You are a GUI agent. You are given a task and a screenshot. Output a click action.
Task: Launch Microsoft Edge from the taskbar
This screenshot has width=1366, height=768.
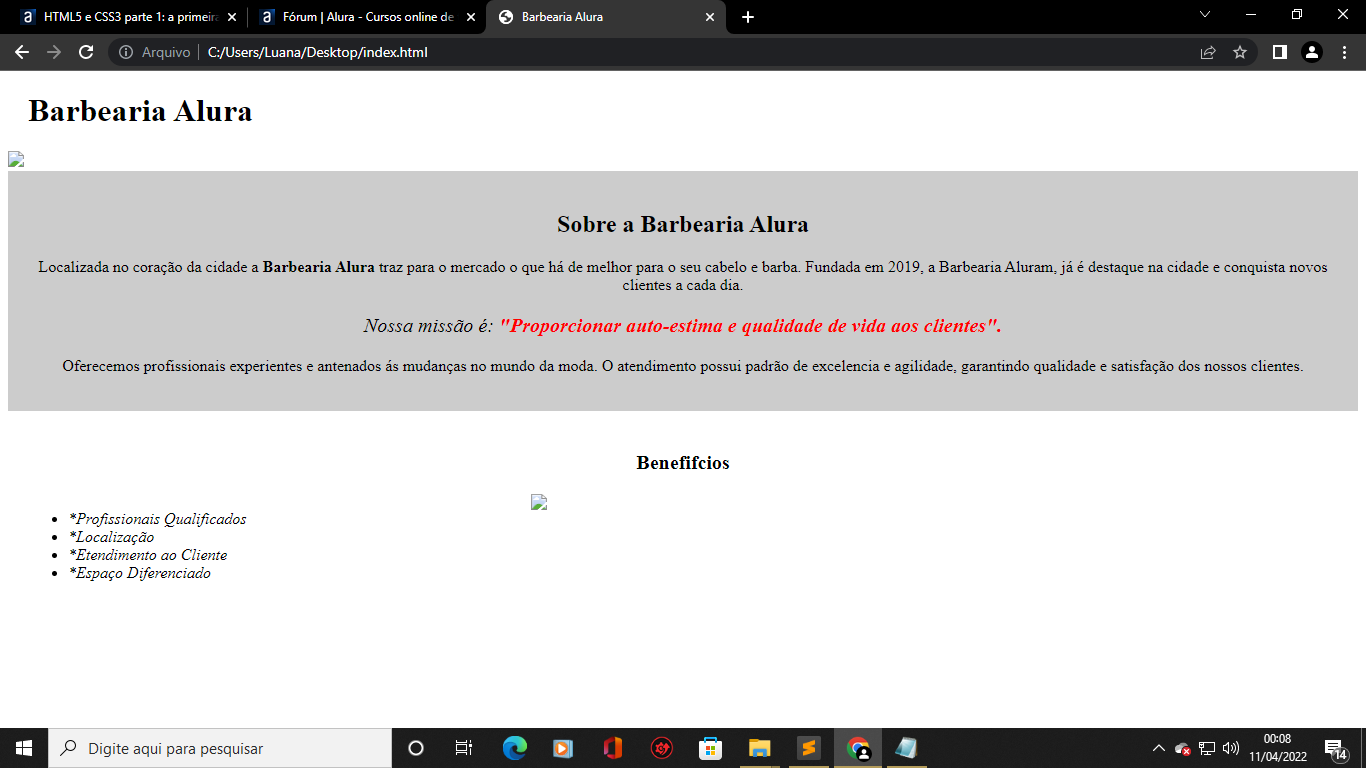pos(514,748)
